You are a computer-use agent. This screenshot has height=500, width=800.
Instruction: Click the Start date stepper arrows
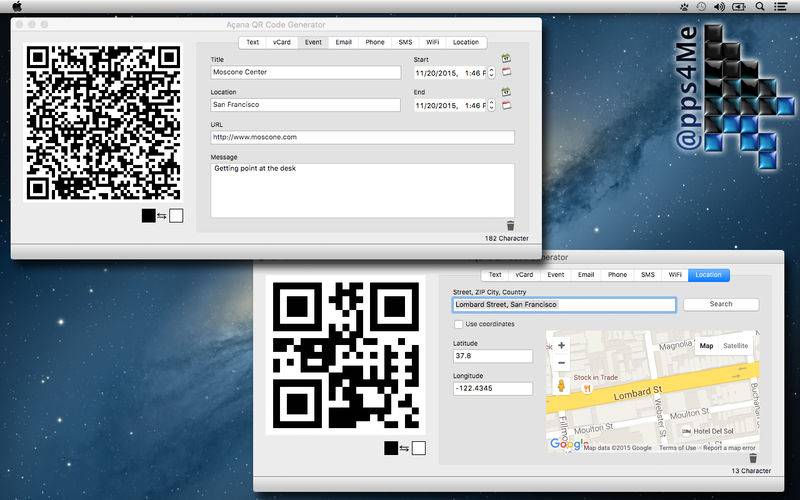491,73
